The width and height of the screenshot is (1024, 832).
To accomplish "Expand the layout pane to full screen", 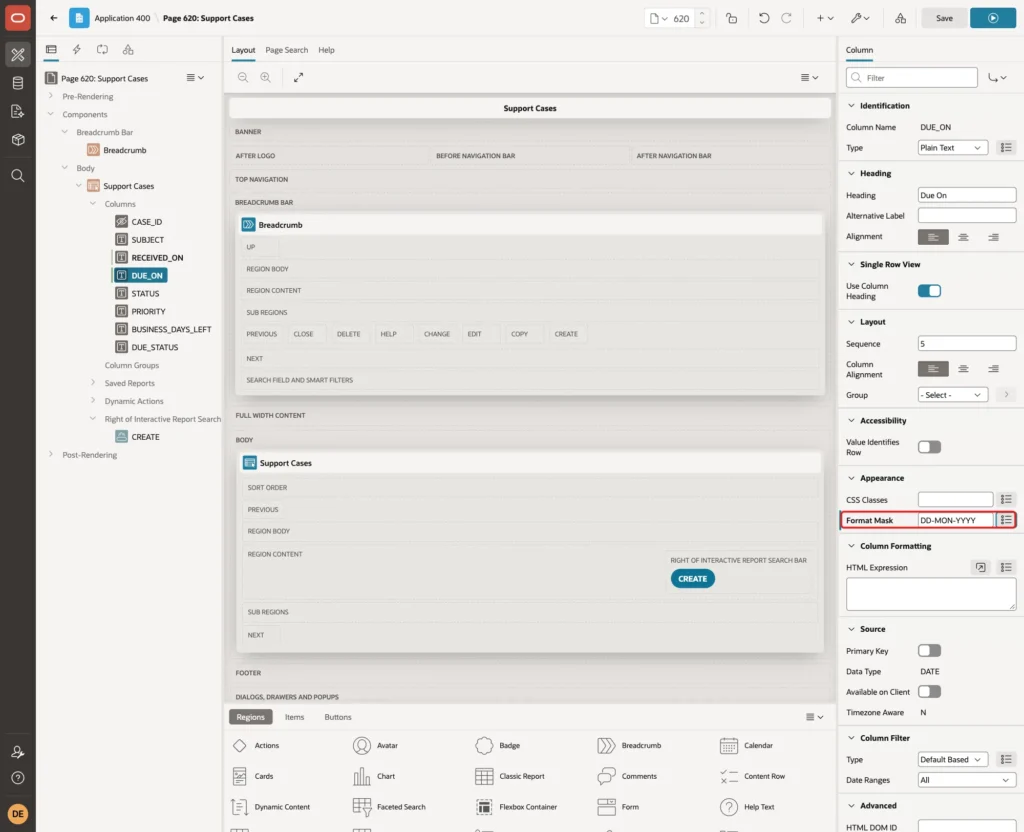I will [x=298, y=77].
